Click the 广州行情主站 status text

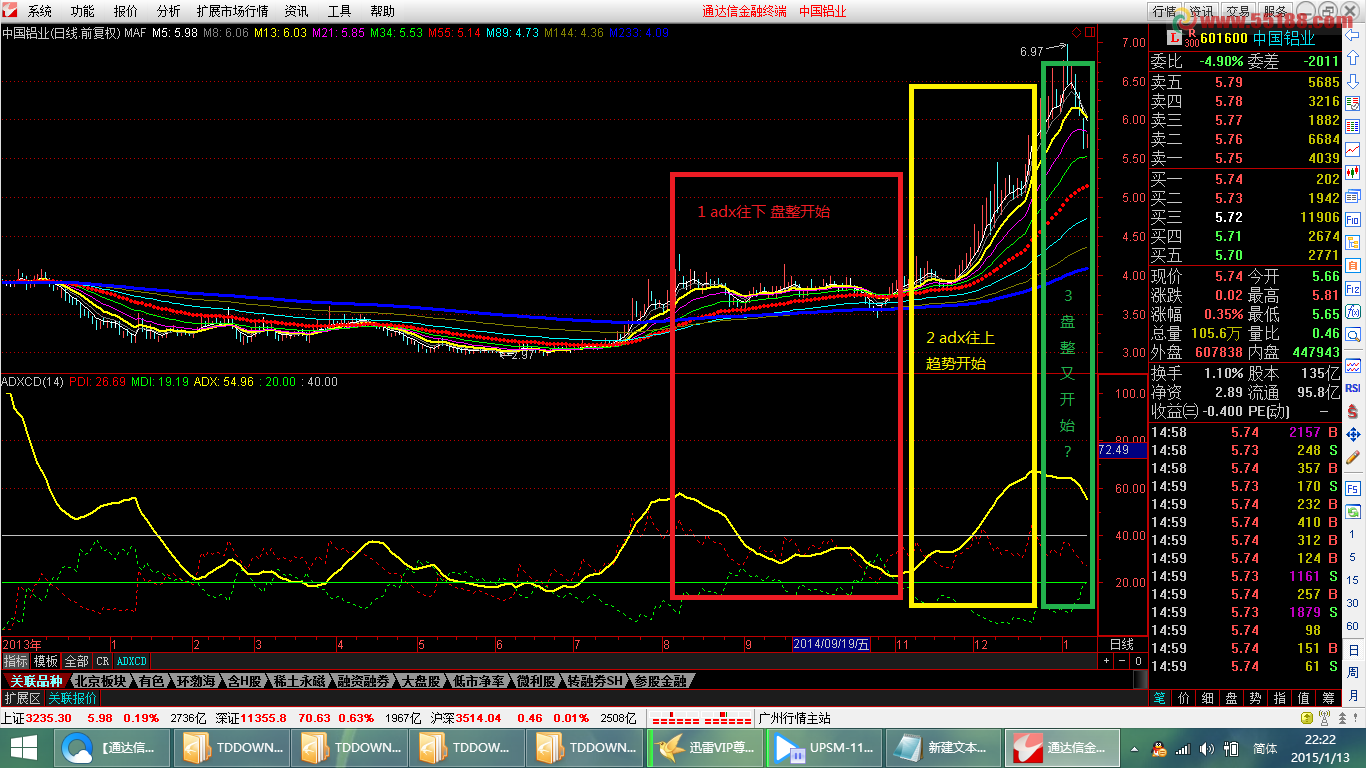coord(795,718)
